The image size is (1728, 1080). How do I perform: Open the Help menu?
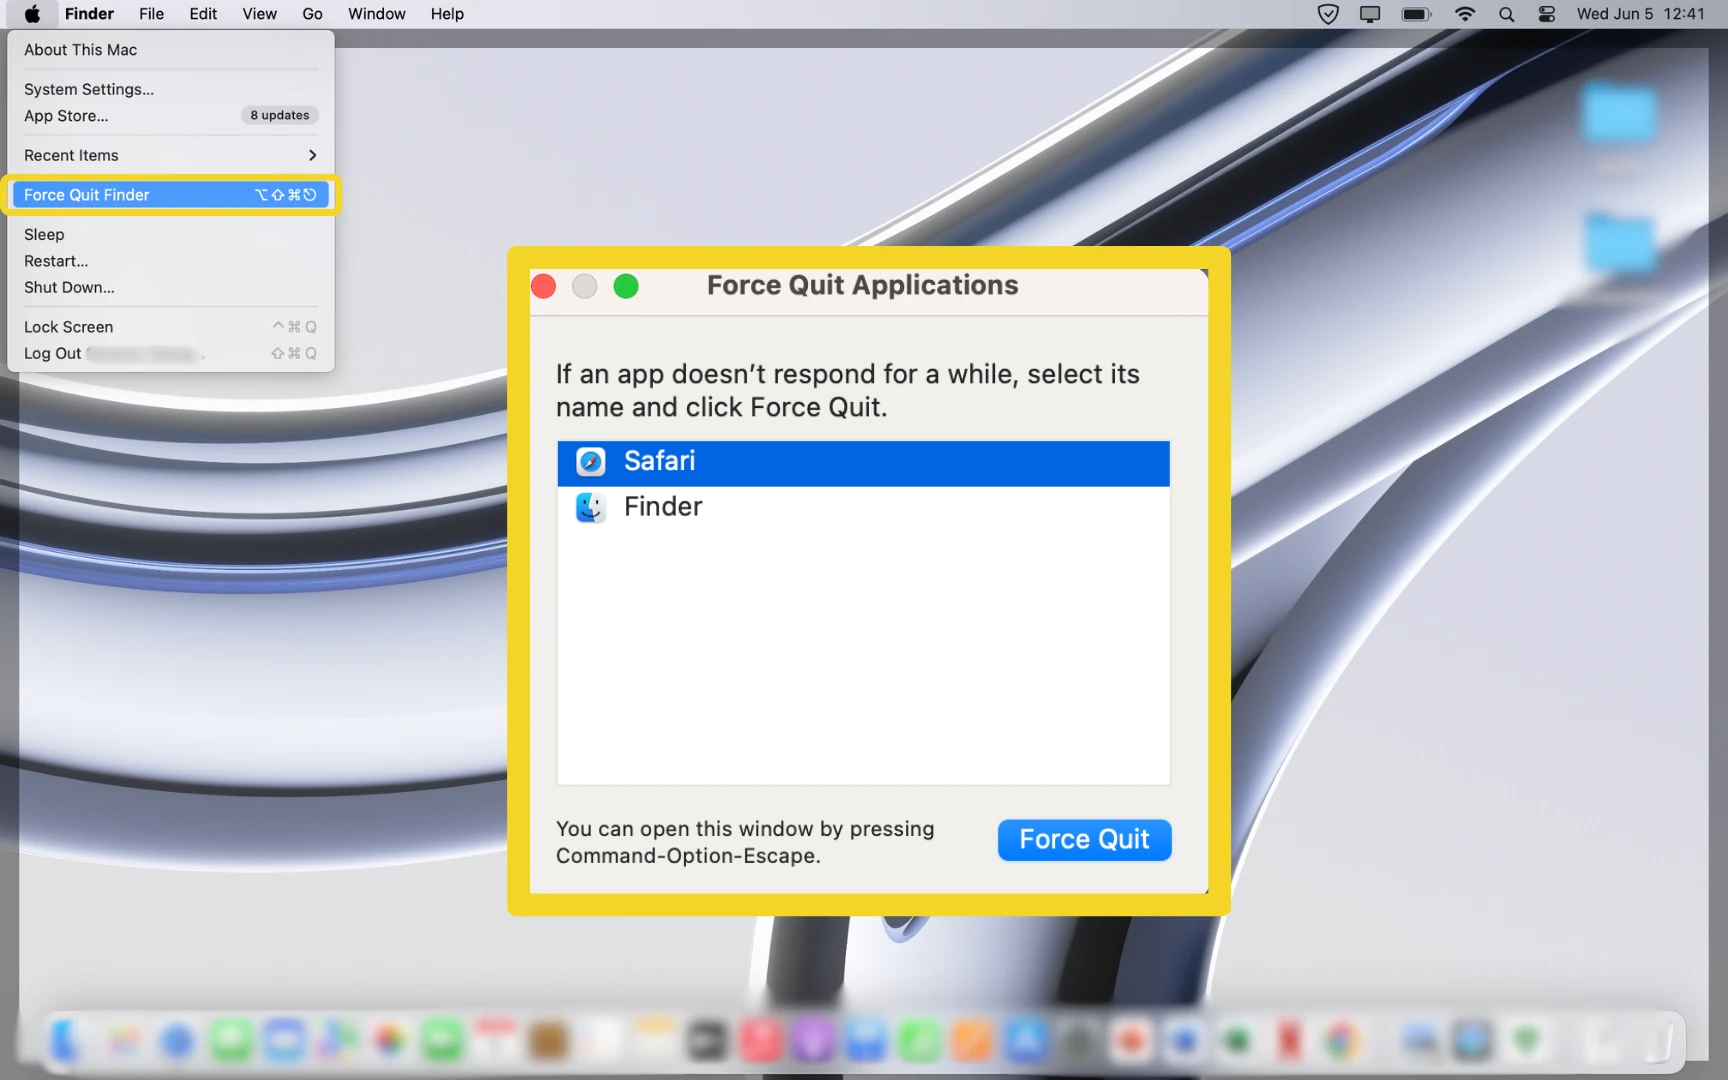[447, 14]
